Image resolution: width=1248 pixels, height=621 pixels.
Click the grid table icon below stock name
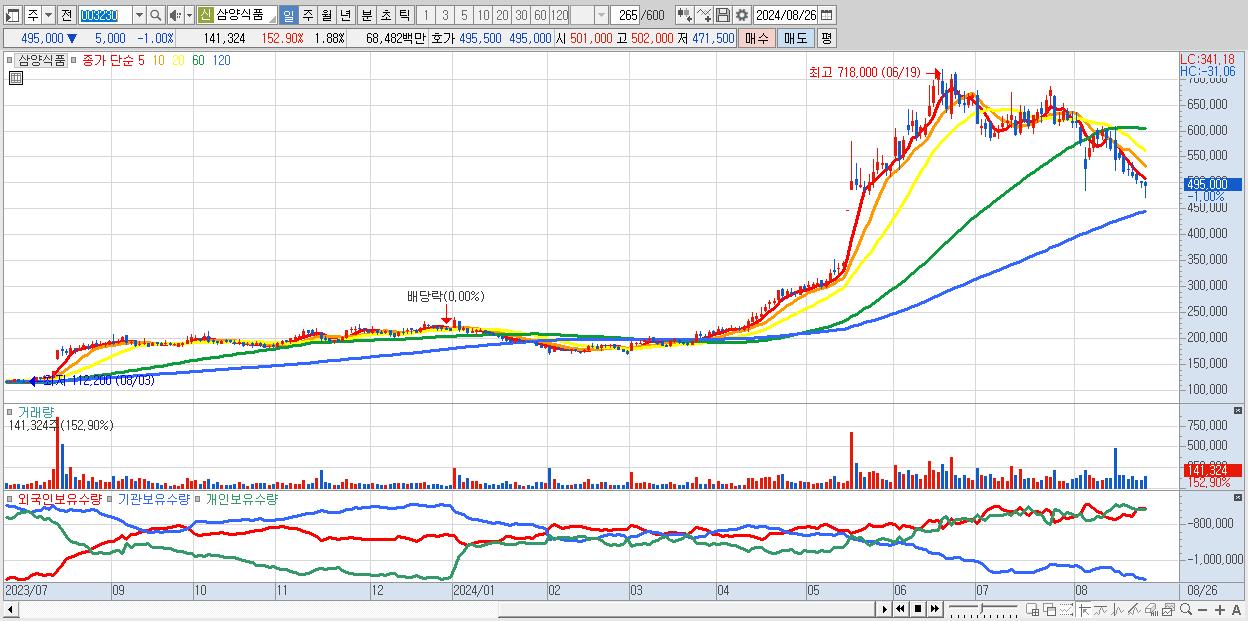click(x=16, y=79)
